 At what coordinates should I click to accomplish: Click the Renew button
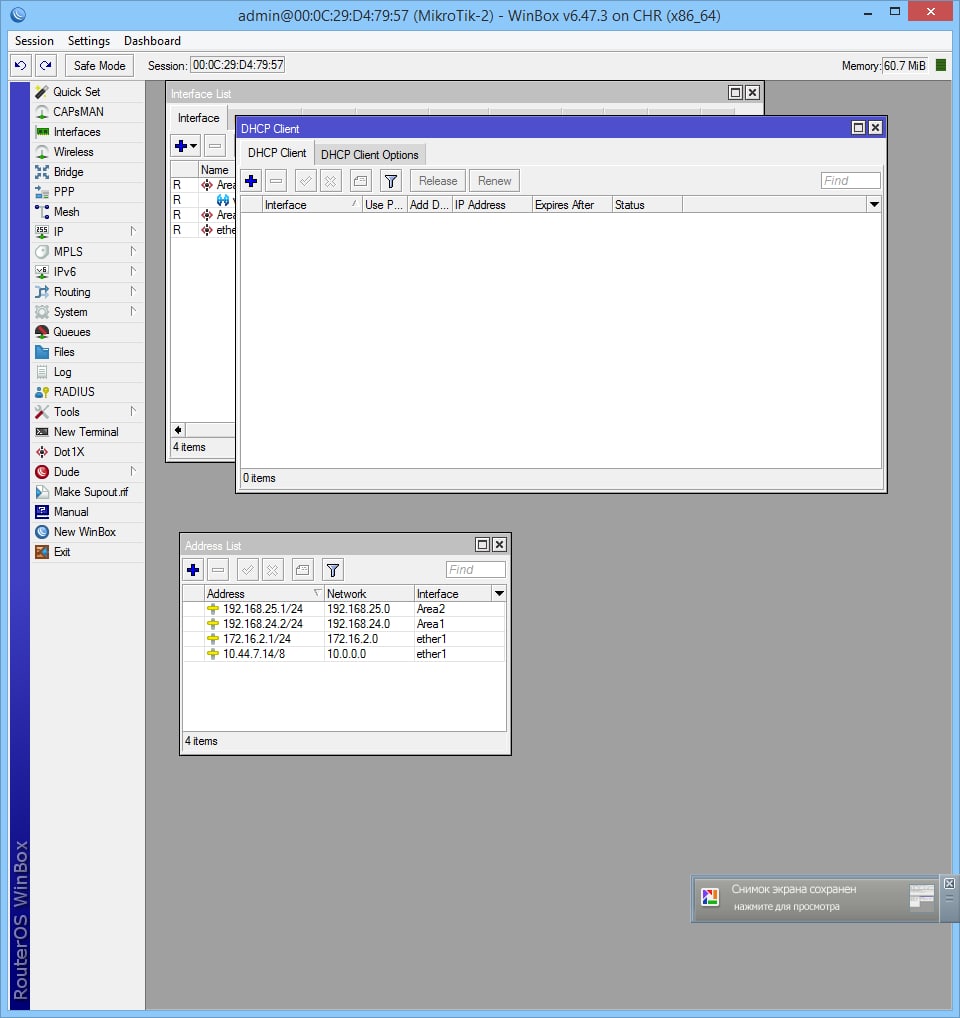[495, 181]
